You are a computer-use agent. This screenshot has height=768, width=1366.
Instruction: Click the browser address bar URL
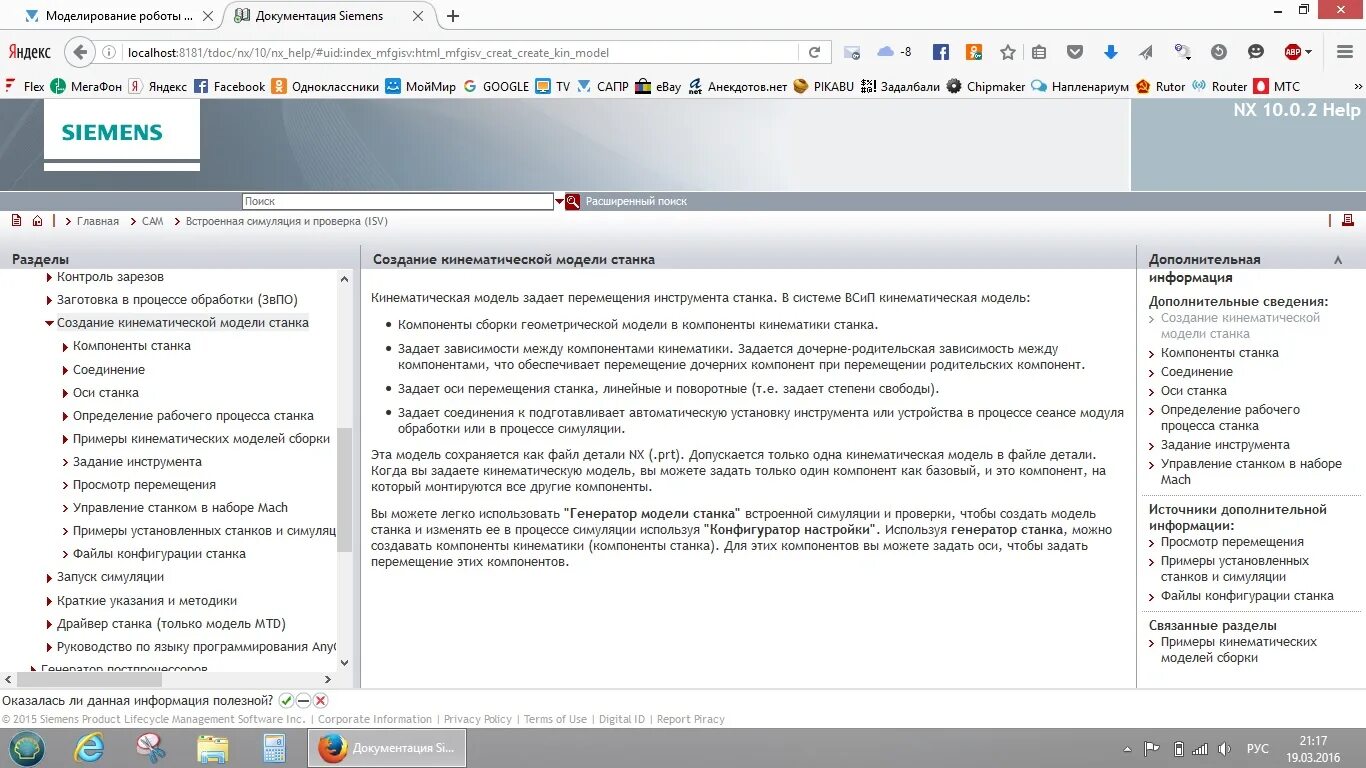click(368, 53)
